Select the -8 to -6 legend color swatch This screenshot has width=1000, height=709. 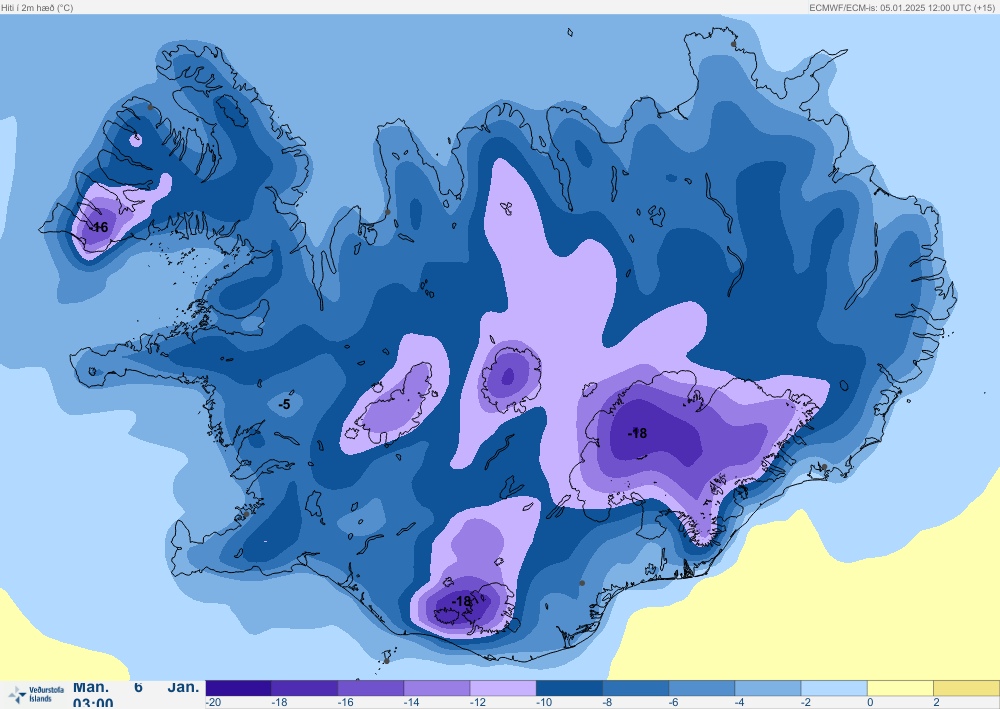(636, 688)
